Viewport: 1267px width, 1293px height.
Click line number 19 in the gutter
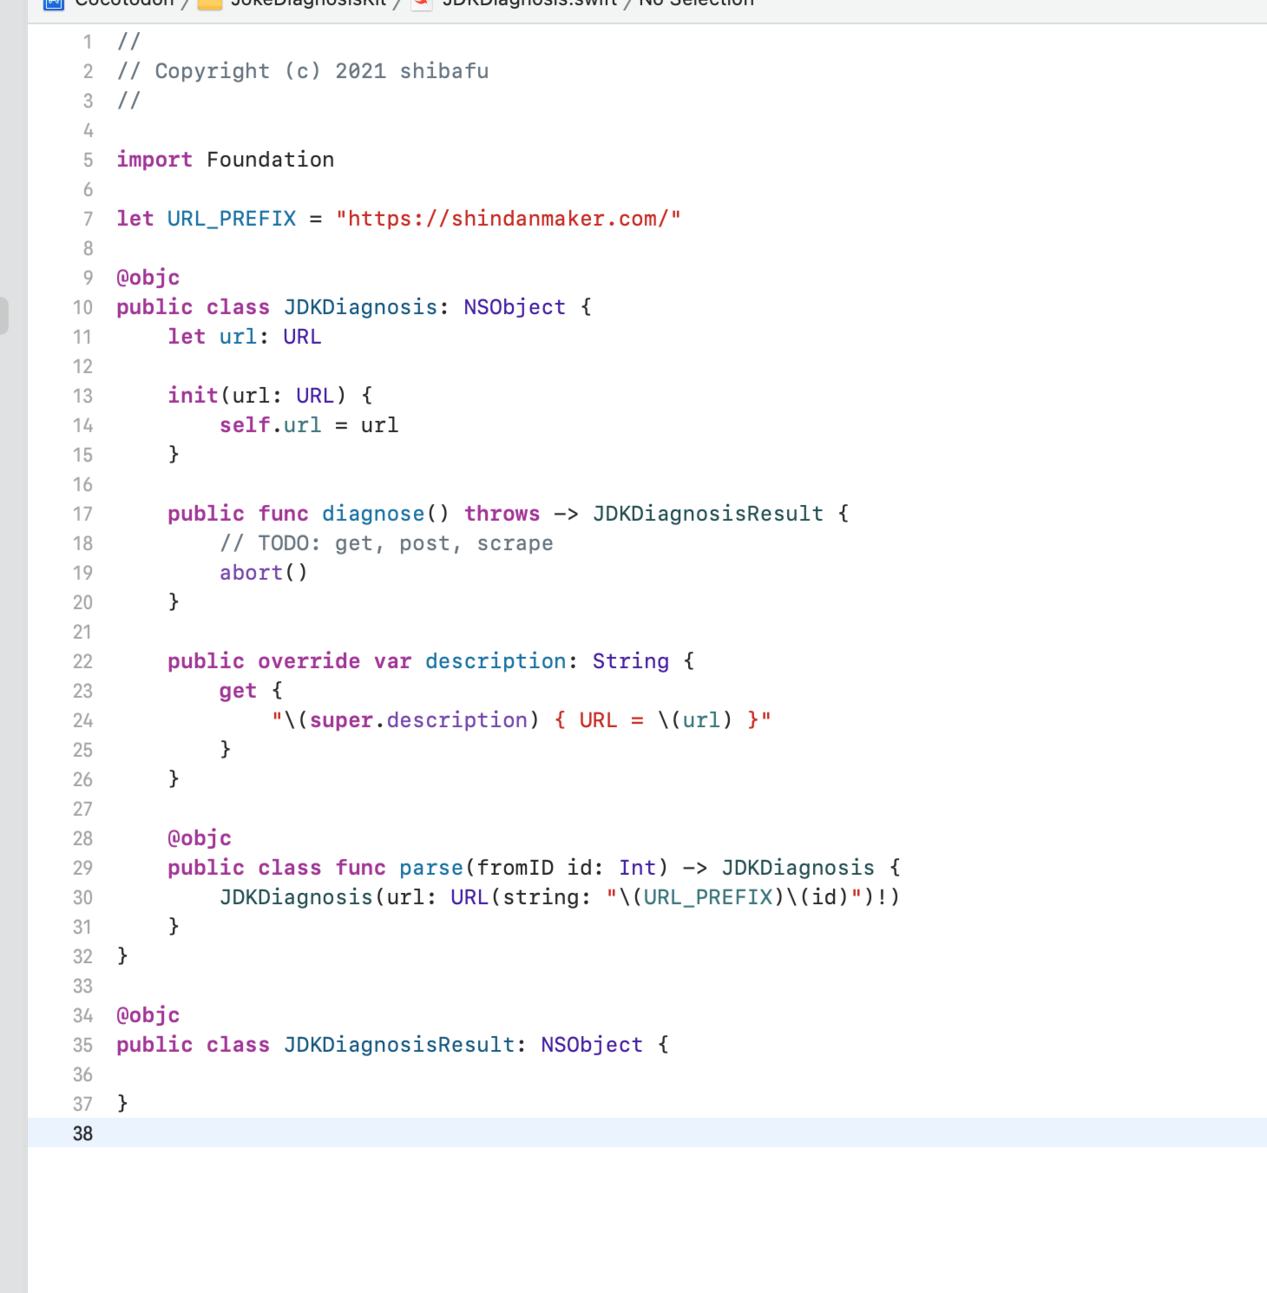82,573
